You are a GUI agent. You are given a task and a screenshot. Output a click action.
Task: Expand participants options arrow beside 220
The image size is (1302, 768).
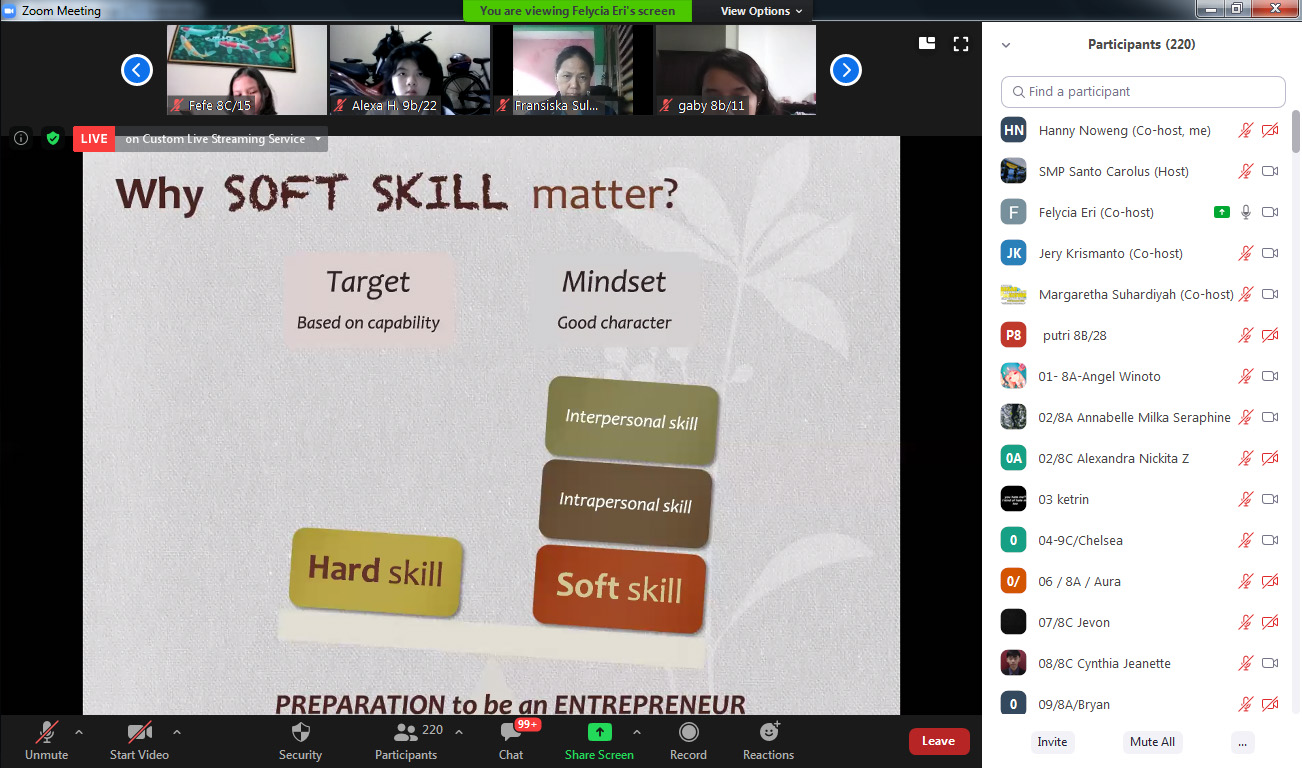tap(459, 731)
